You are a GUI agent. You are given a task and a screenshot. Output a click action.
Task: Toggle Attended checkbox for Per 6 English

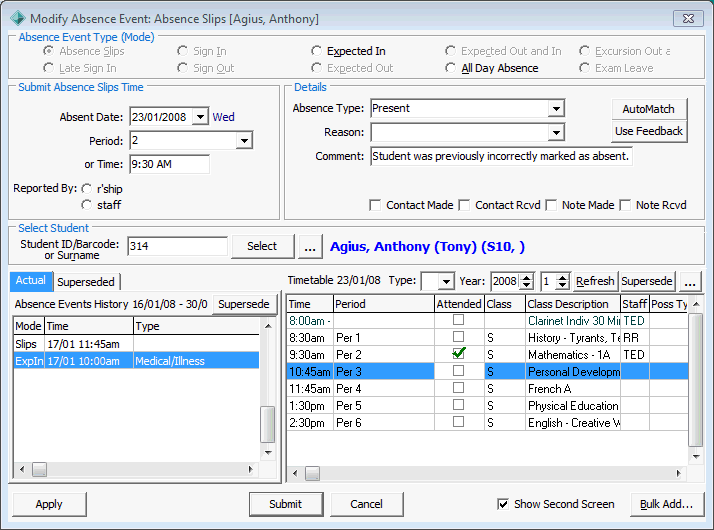tap(459, 422)
